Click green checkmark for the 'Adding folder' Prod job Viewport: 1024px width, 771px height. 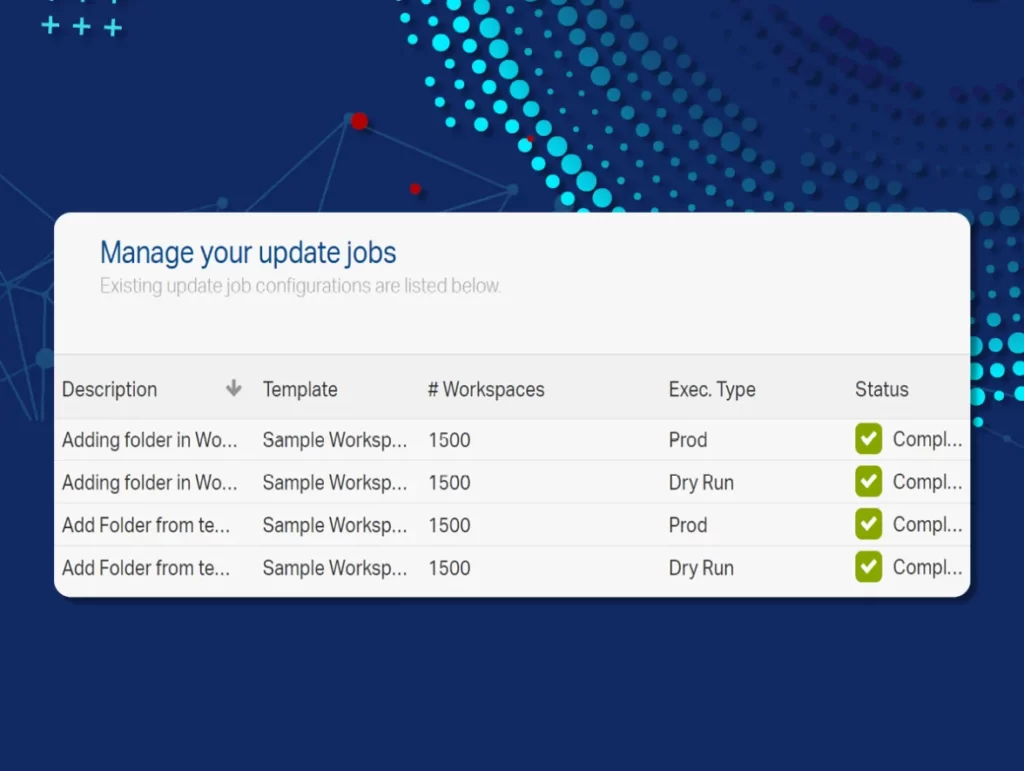coord(868,439)
